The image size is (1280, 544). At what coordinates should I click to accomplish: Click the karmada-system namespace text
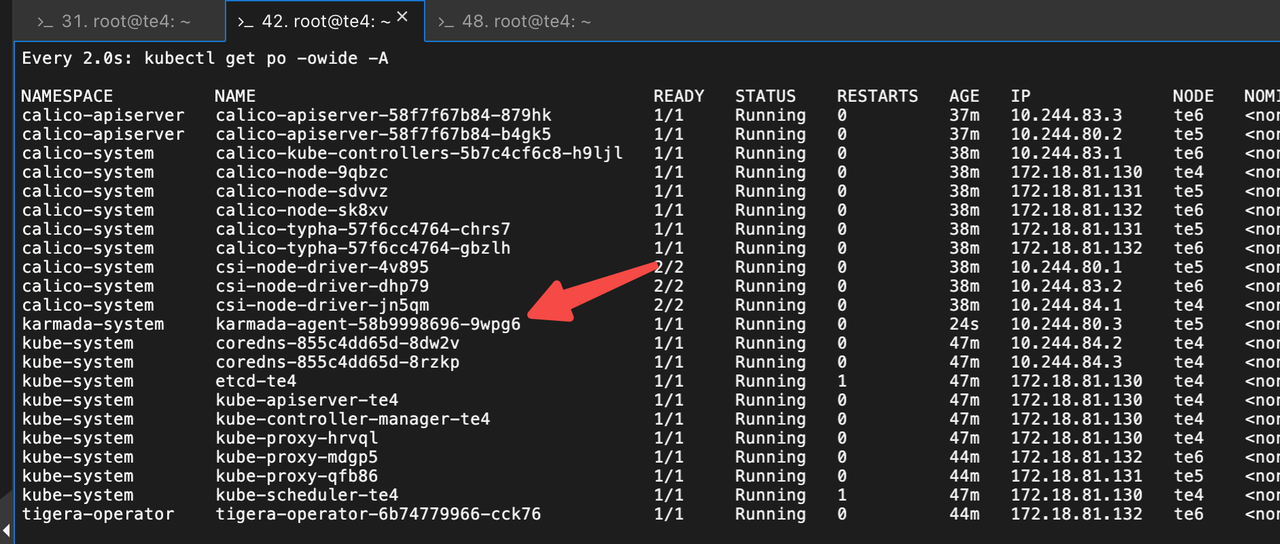(x=93, y=324)
